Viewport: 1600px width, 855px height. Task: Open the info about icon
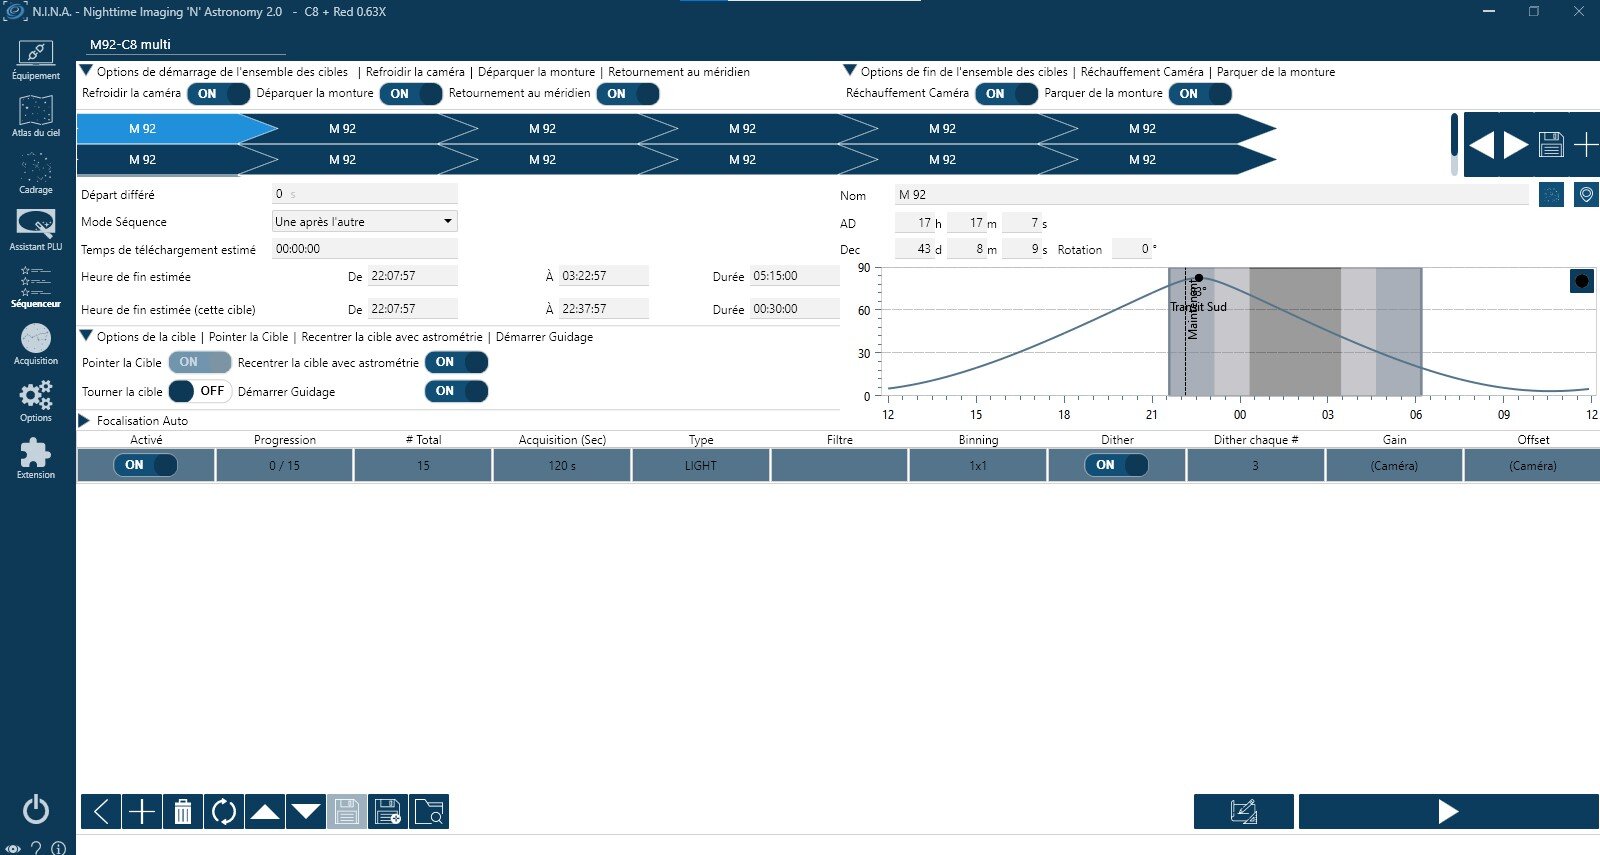58,848
